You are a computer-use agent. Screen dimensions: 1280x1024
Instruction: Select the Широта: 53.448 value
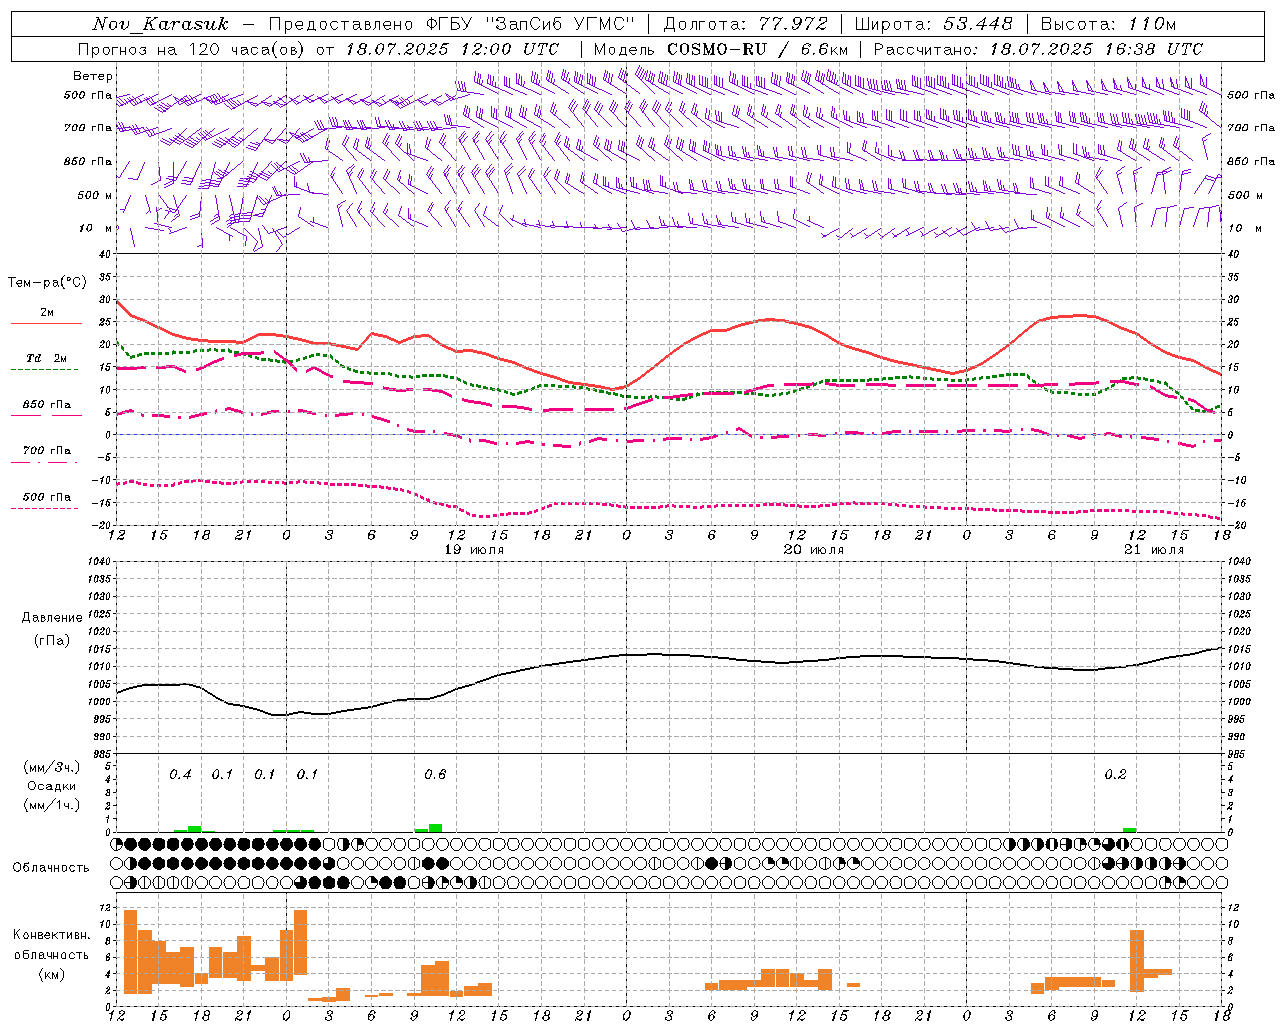click(x=933, y=24)
